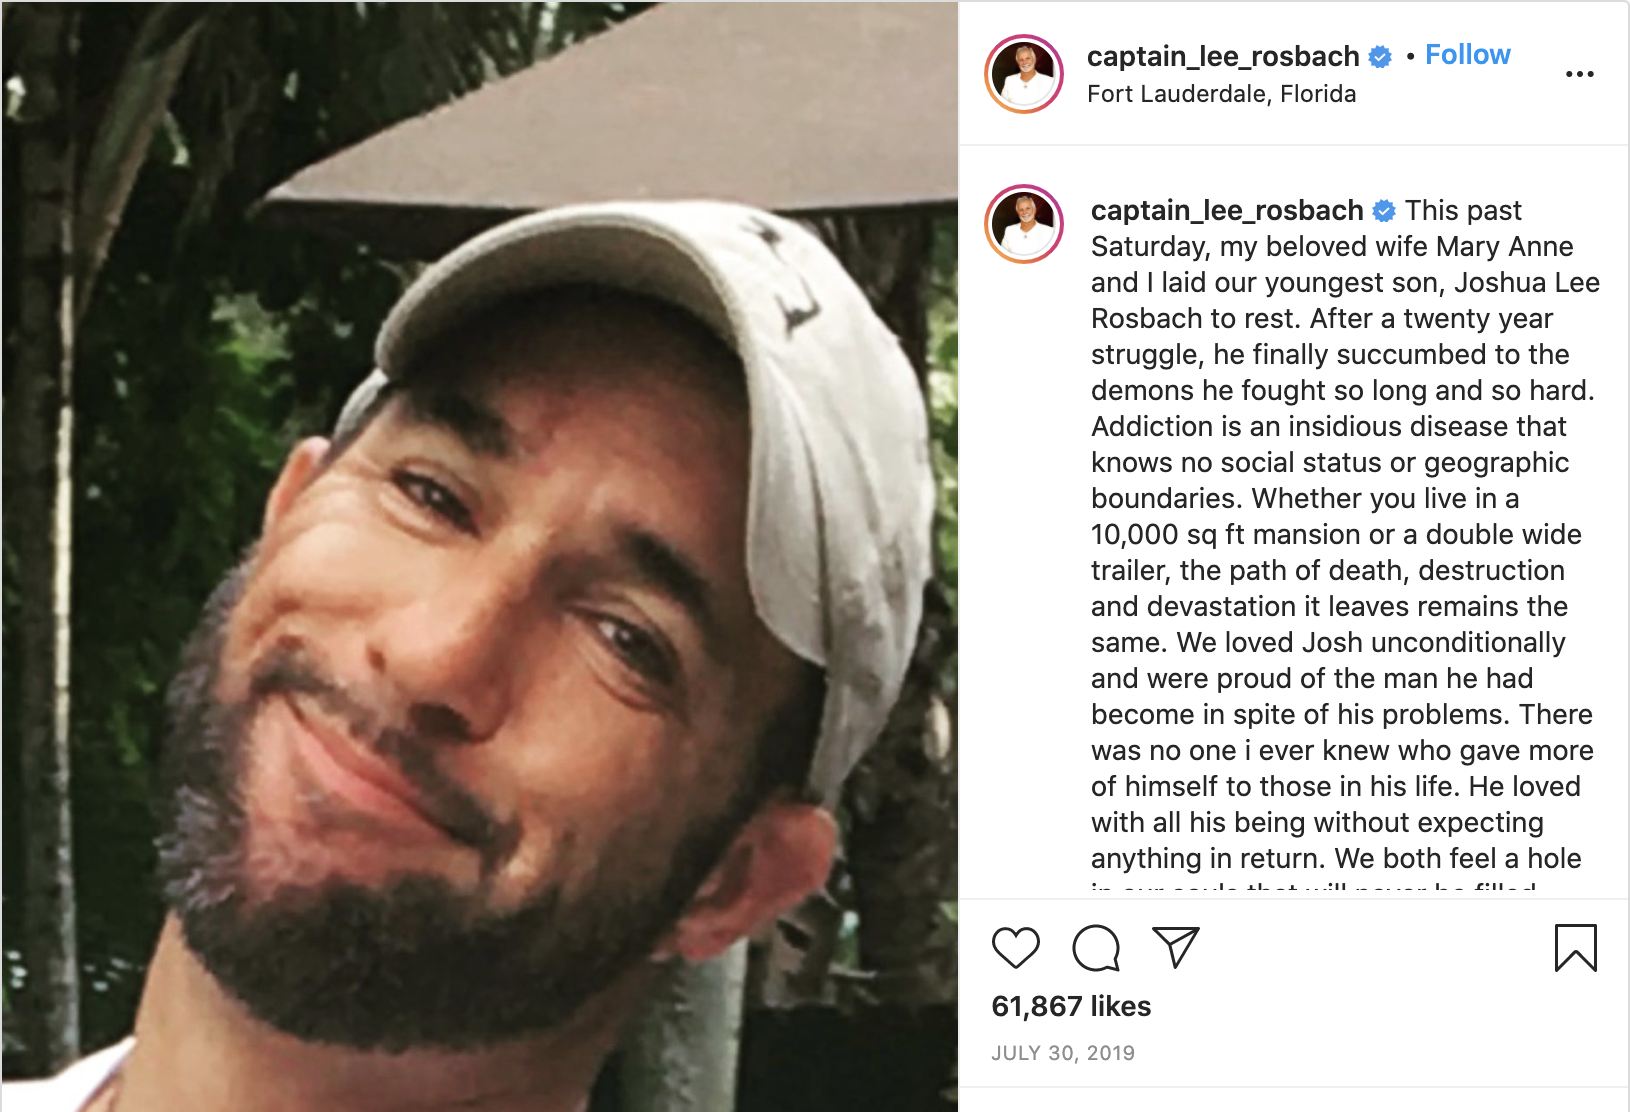Viewport: 1630px width, 1112px height.
Task: Open captain_lee_rosbach profile from header username
Action: coord(1223,56)
